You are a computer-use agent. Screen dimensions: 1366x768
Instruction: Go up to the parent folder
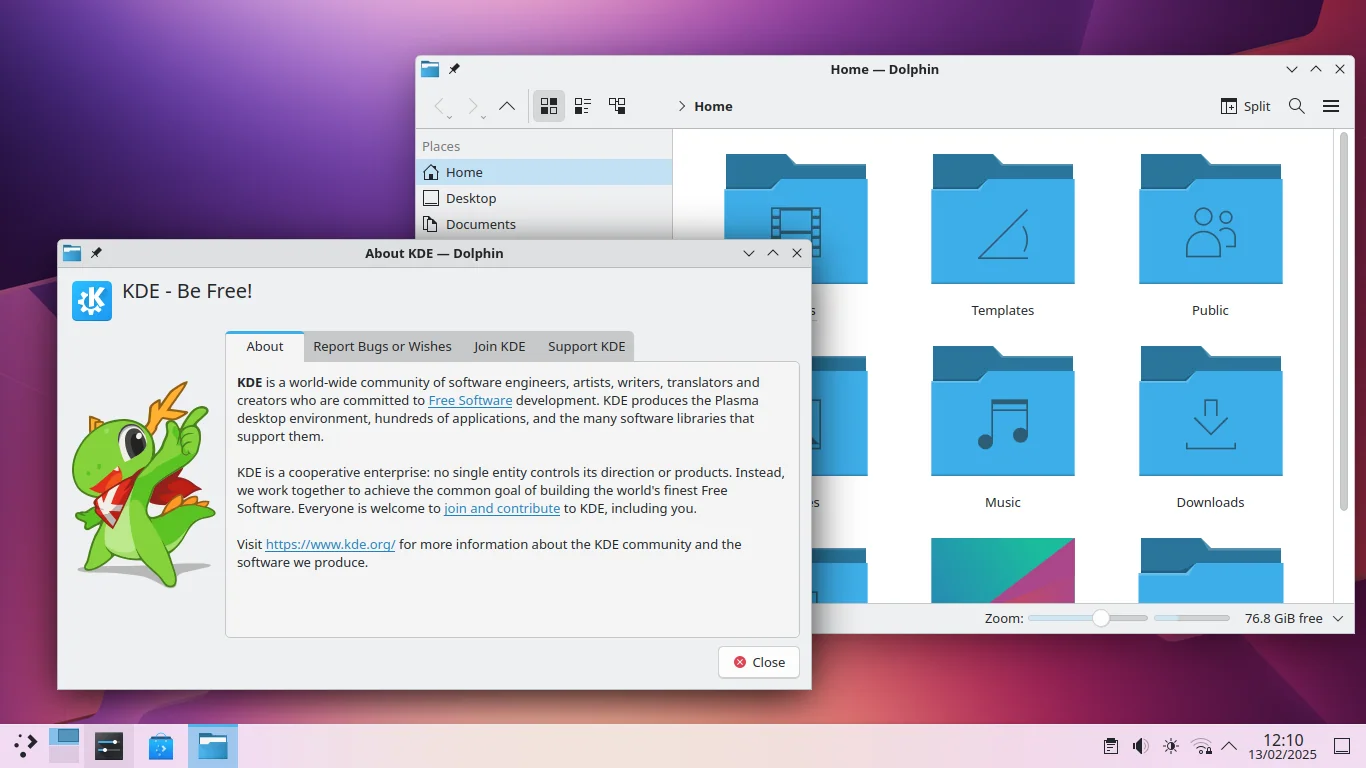pos(507,106)
